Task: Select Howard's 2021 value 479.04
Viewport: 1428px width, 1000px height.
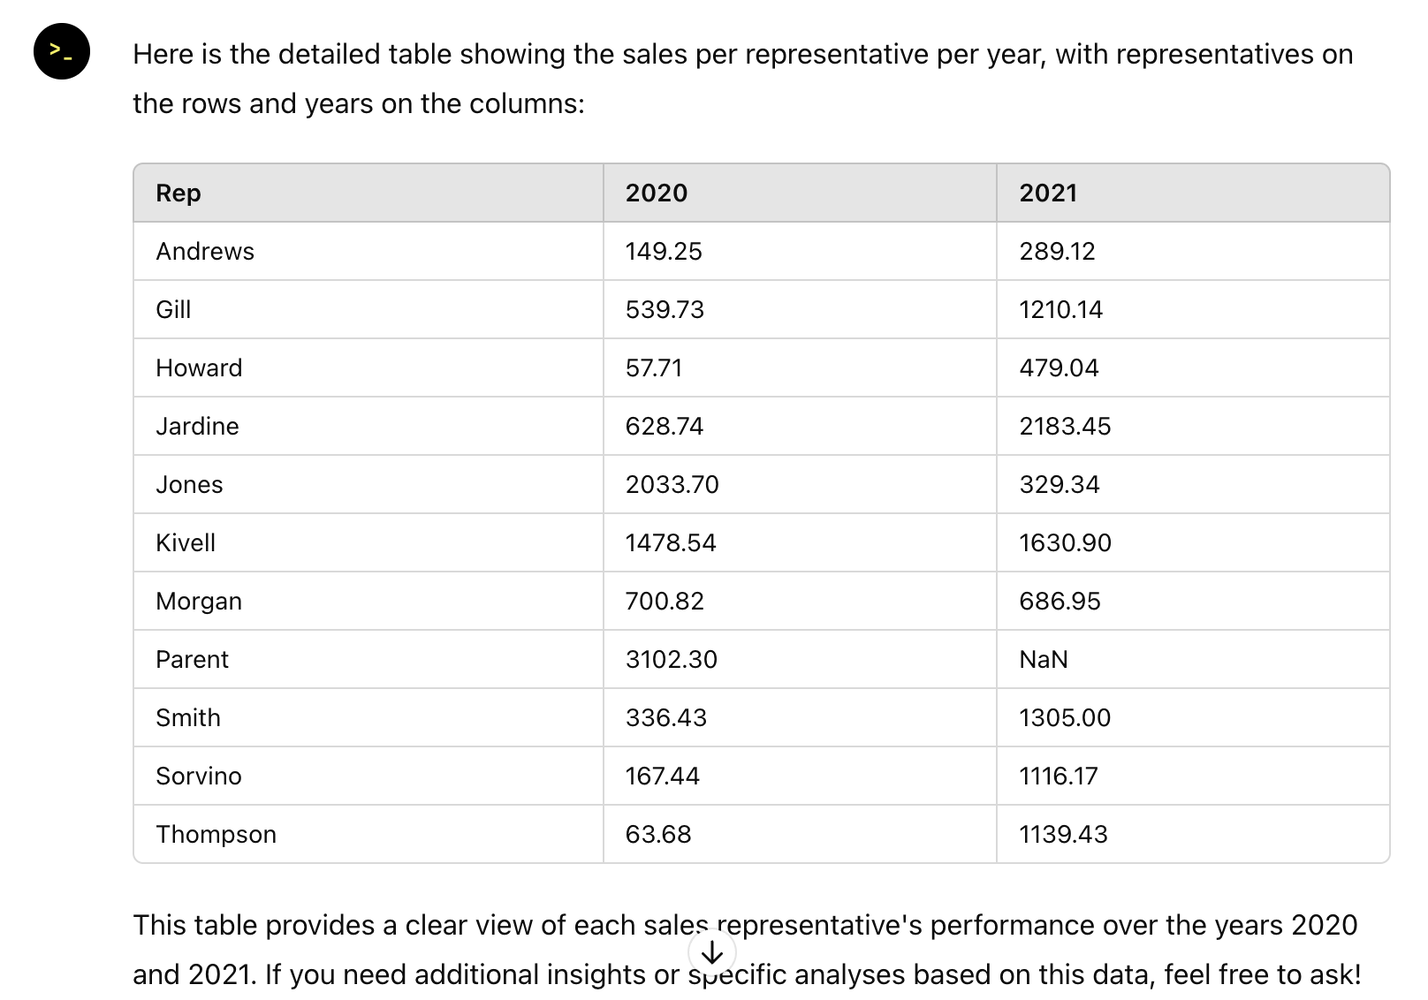Action: click(1058, 368)
